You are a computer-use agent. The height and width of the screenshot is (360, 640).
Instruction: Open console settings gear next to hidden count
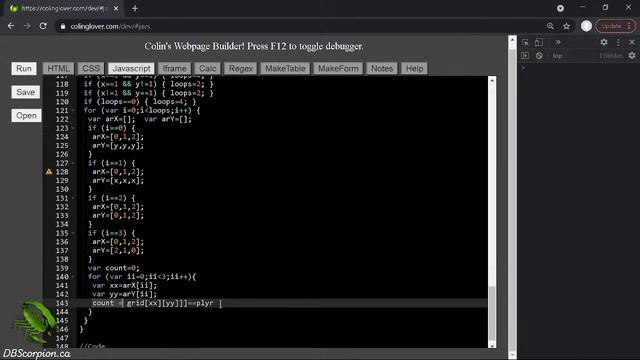[632, 56]
